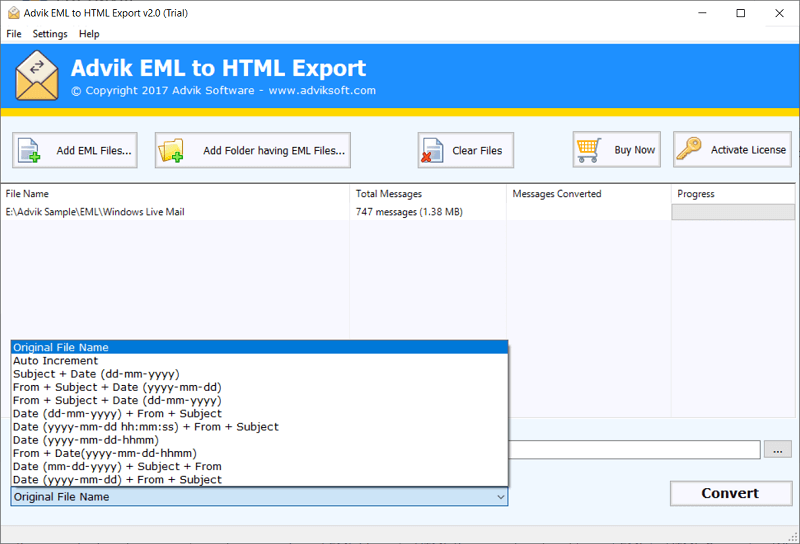
Task: Choose the Auto Increment naming option
Action: (x=259, y=361)
